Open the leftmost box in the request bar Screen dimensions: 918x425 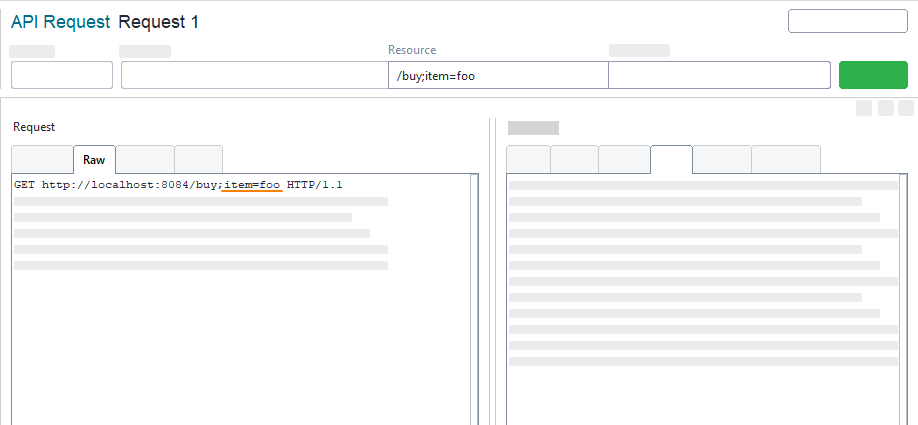(62, 76)
